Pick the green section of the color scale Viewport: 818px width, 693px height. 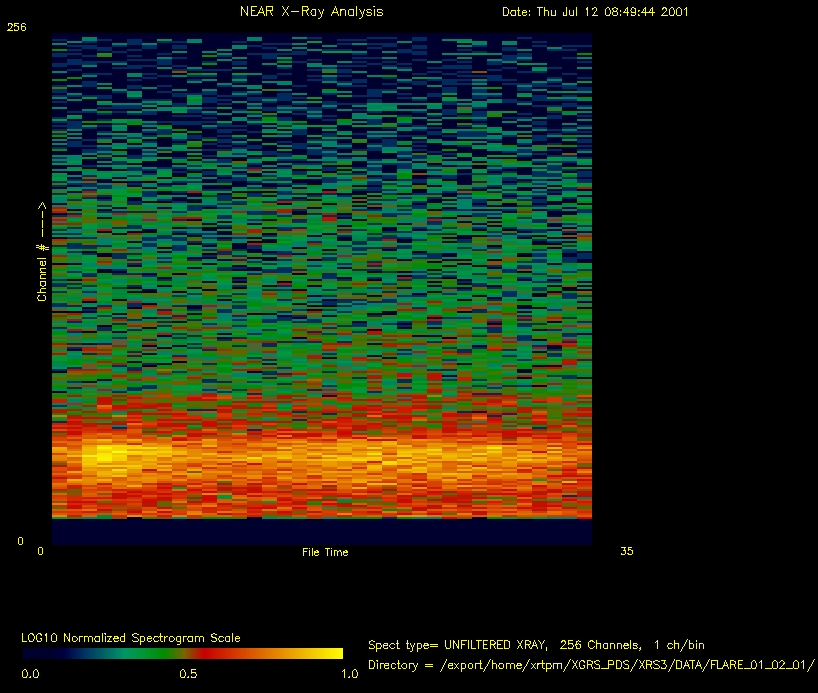pyautogui.click(x=130, y=653)
